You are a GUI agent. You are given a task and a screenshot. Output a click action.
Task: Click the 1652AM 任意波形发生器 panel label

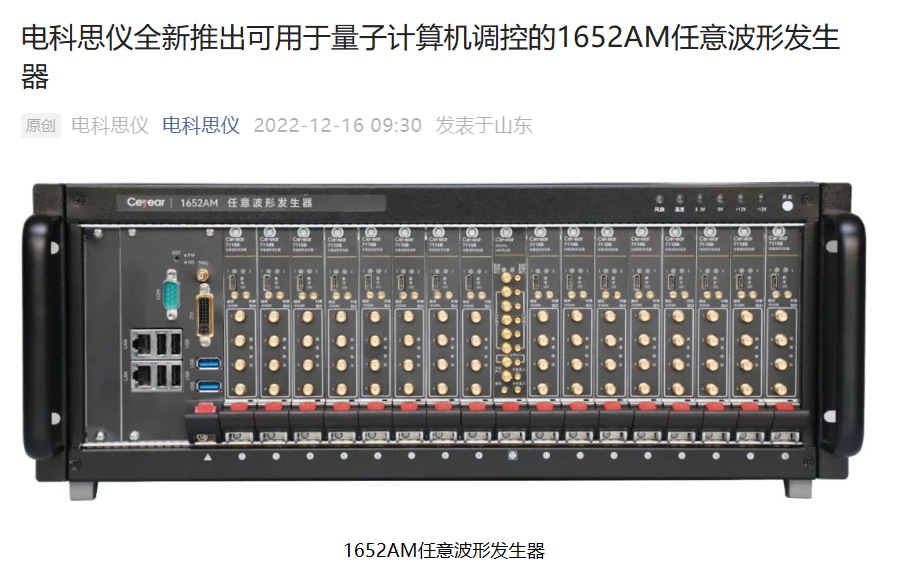(x=246, y=203)
